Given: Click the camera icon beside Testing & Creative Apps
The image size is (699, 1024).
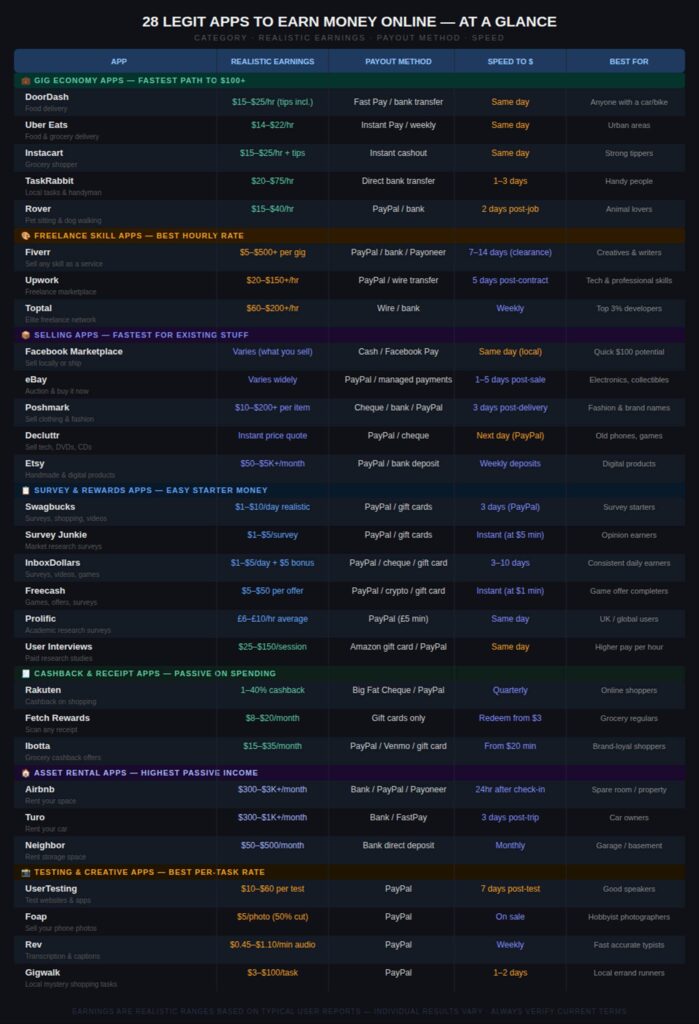Looking at the screenshot, I should click(x=25, y=872).
